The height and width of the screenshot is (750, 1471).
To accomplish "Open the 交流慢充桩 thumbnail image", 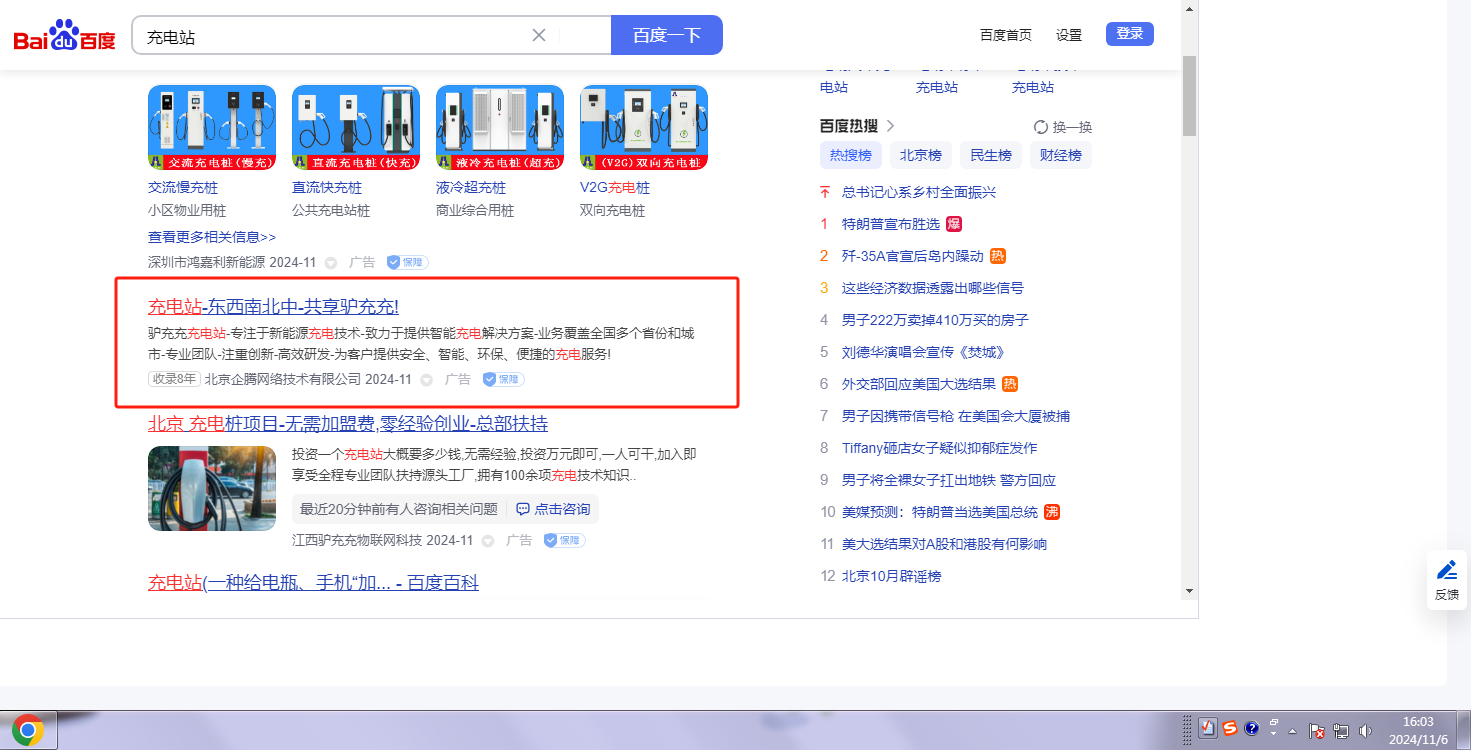I will click(212, 127).
